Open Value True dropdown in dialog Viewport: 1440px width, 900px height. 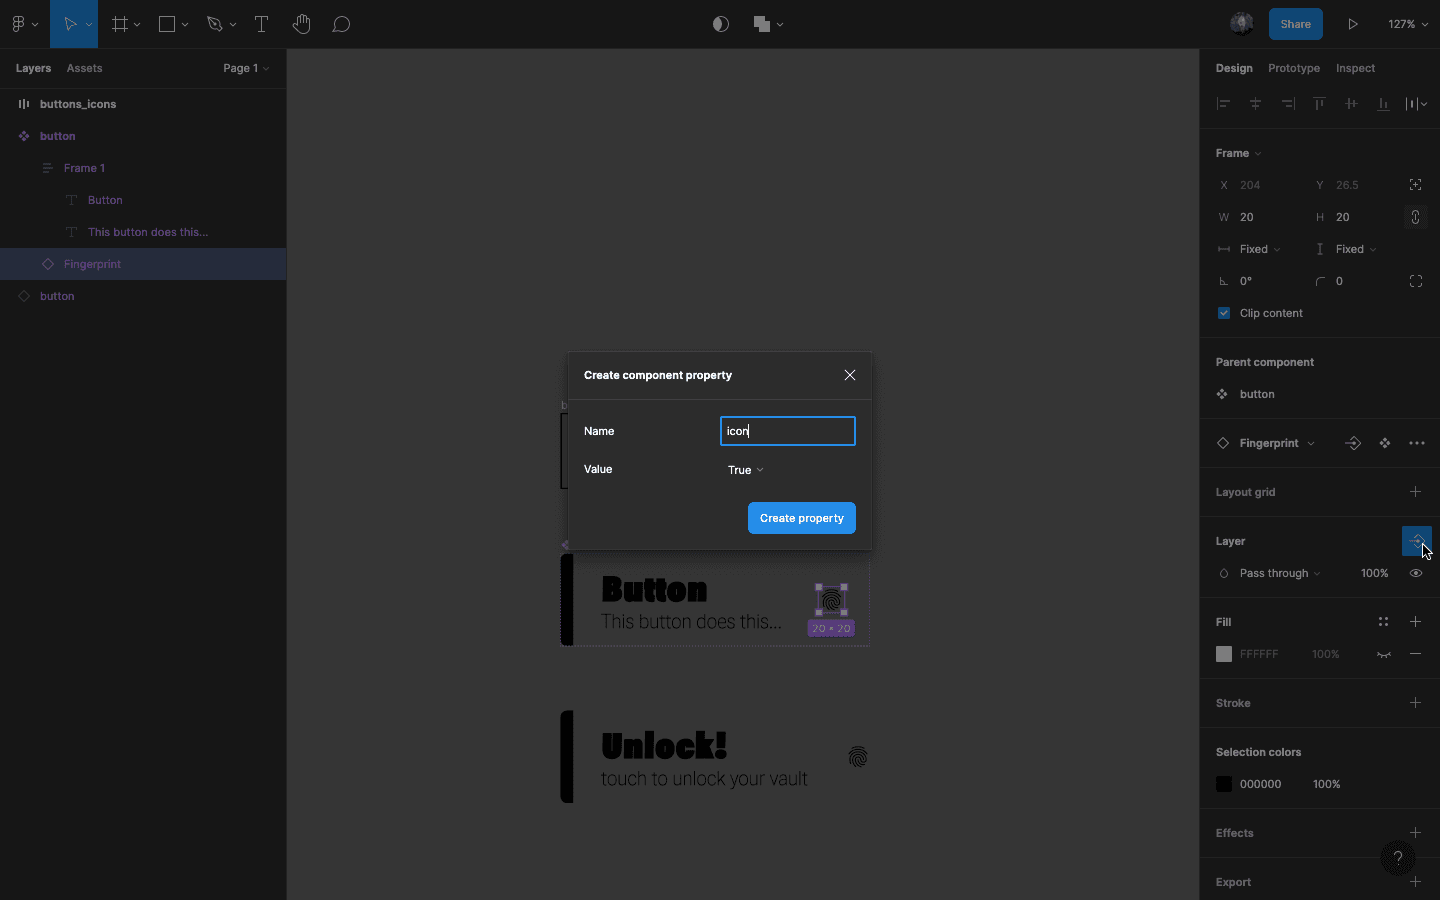[746, 470]
